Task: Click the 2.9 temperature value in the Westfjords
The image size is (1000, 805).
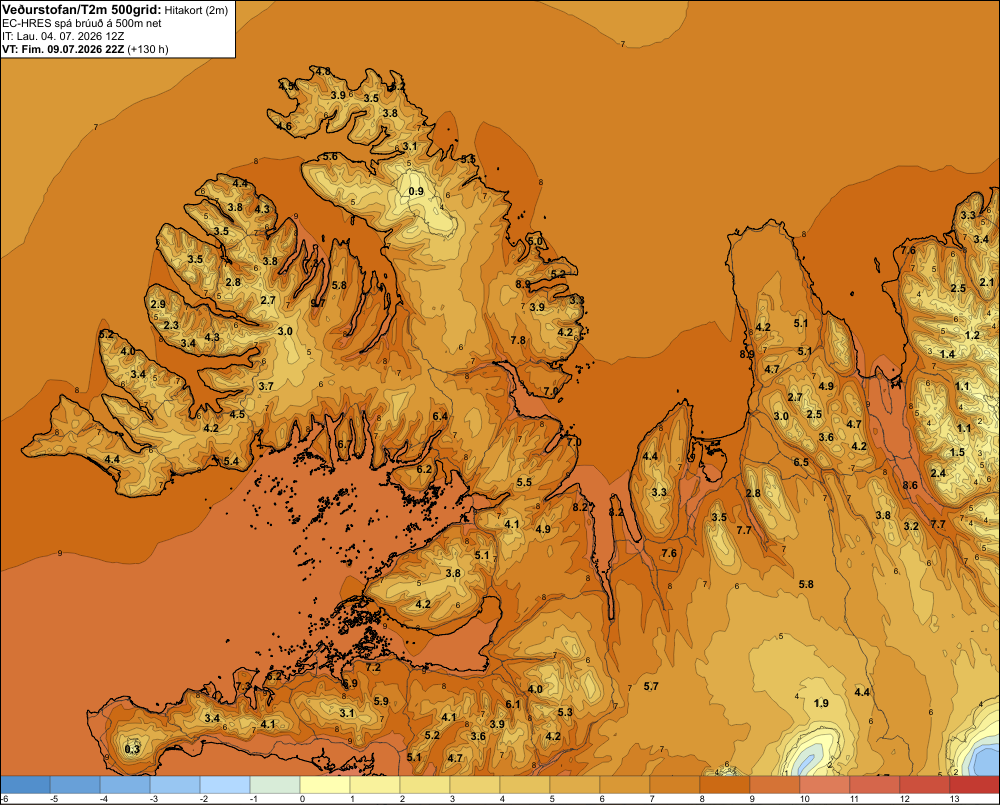Action: click(158, 304)
